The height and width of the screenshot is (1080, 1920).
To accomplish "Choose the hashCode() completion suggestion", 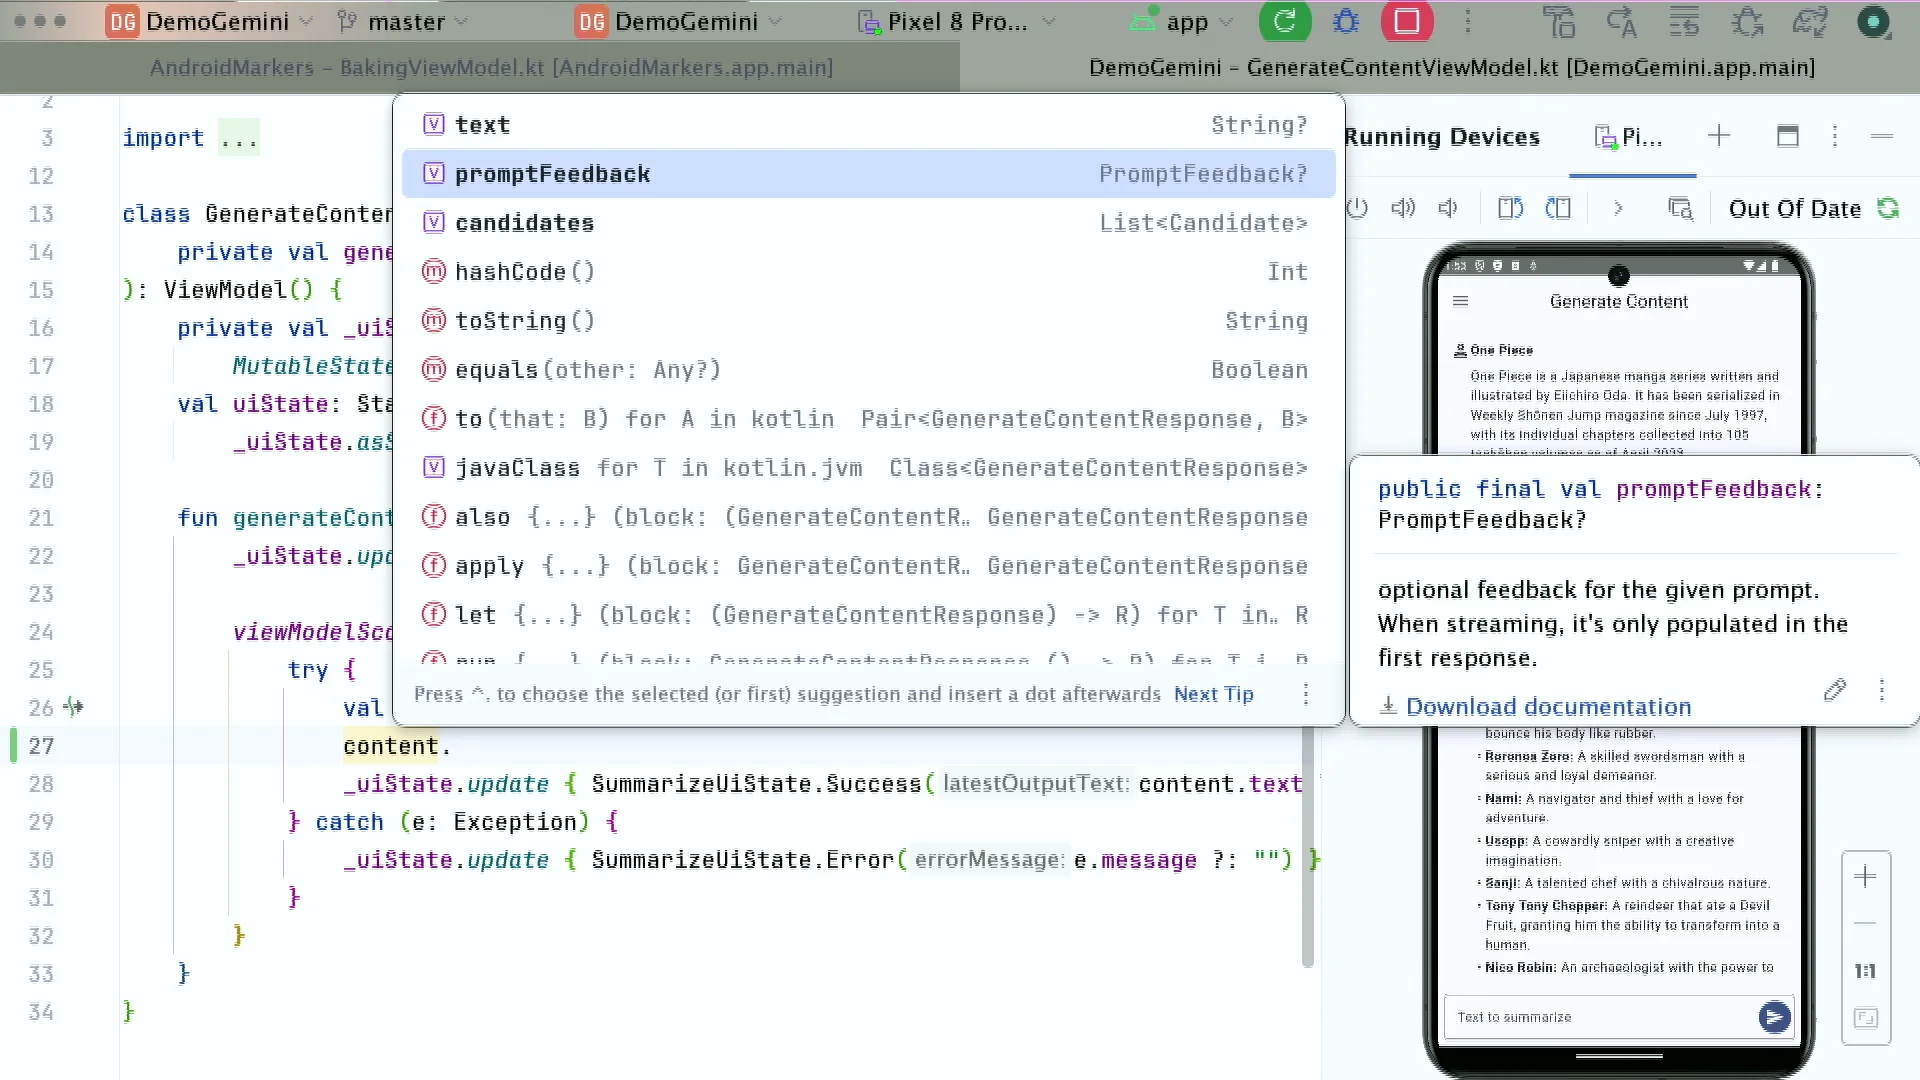I will click(868, 272).
